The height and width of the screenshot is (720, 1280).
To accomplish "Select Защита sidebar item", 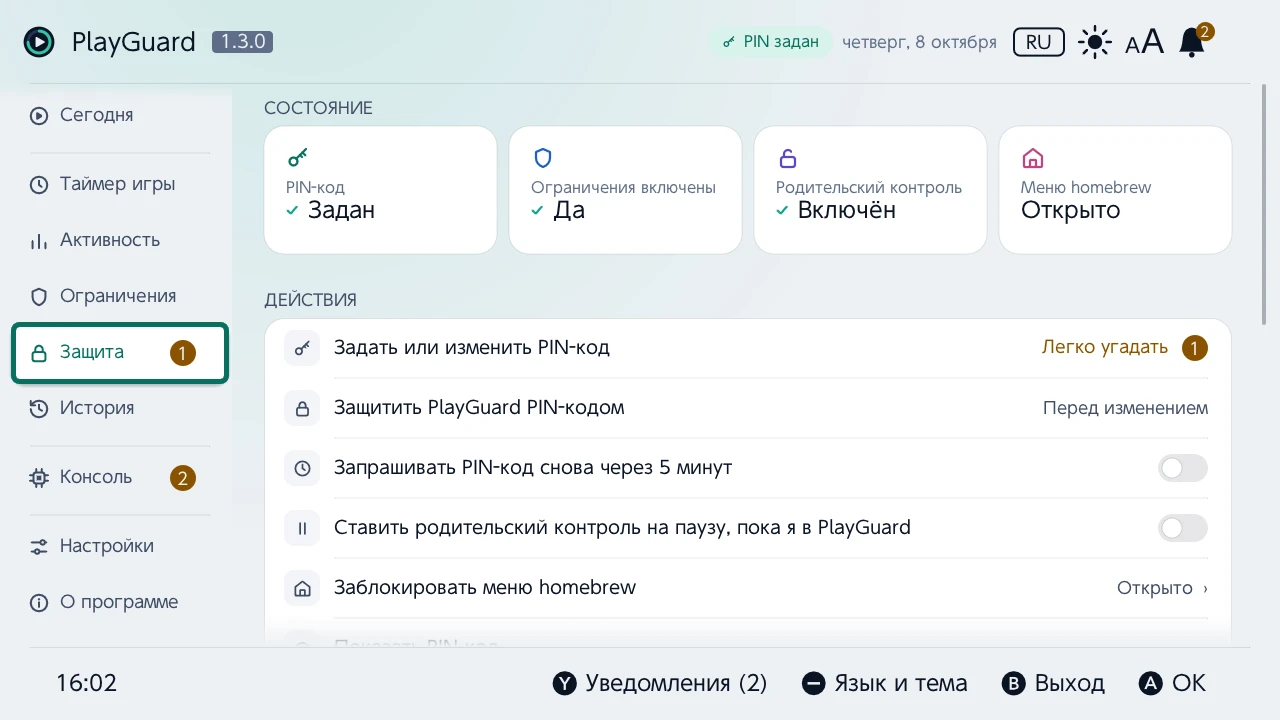I will tap(120, 352).
